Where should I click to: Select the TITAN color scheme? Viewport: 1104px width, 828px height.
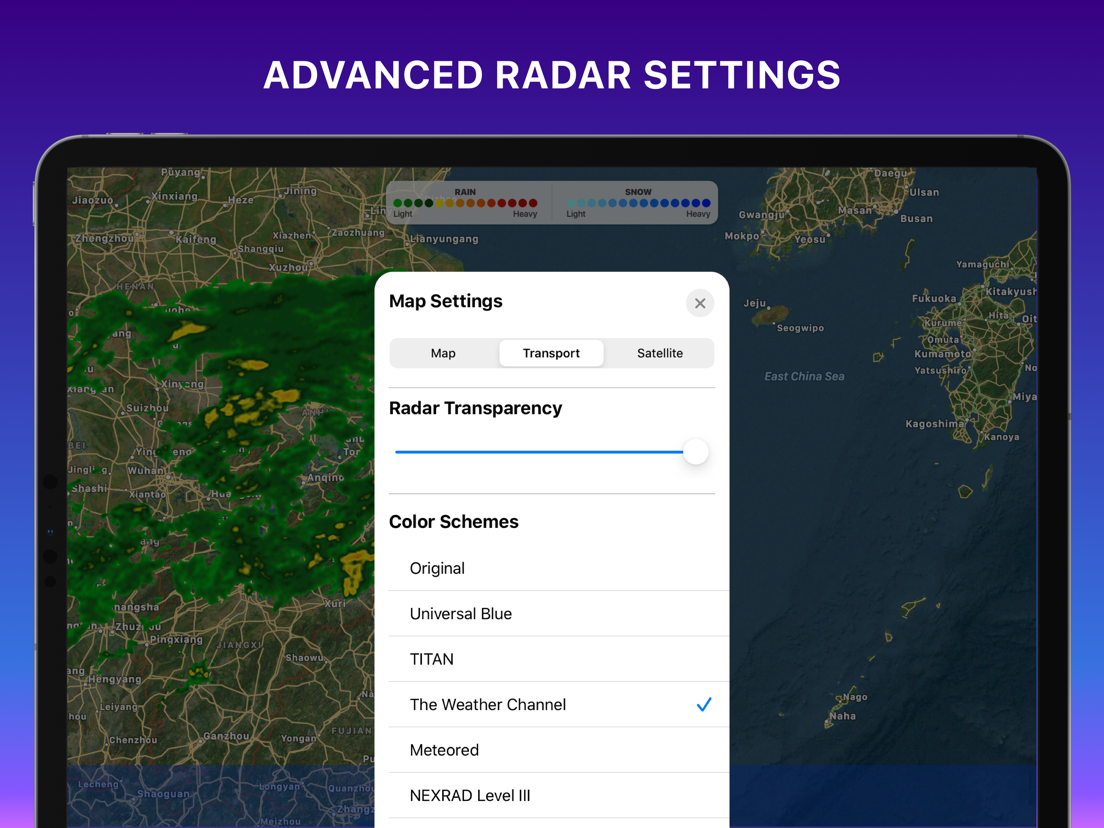click(x=558, y=659)
